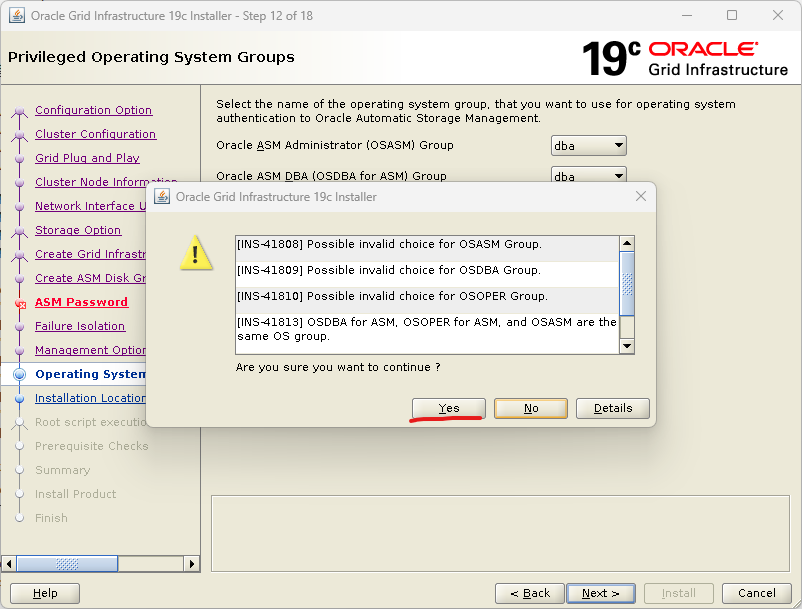Jump to Storage Option step
This screenshot has width=802, height=609.
click(x=78, y=230)
